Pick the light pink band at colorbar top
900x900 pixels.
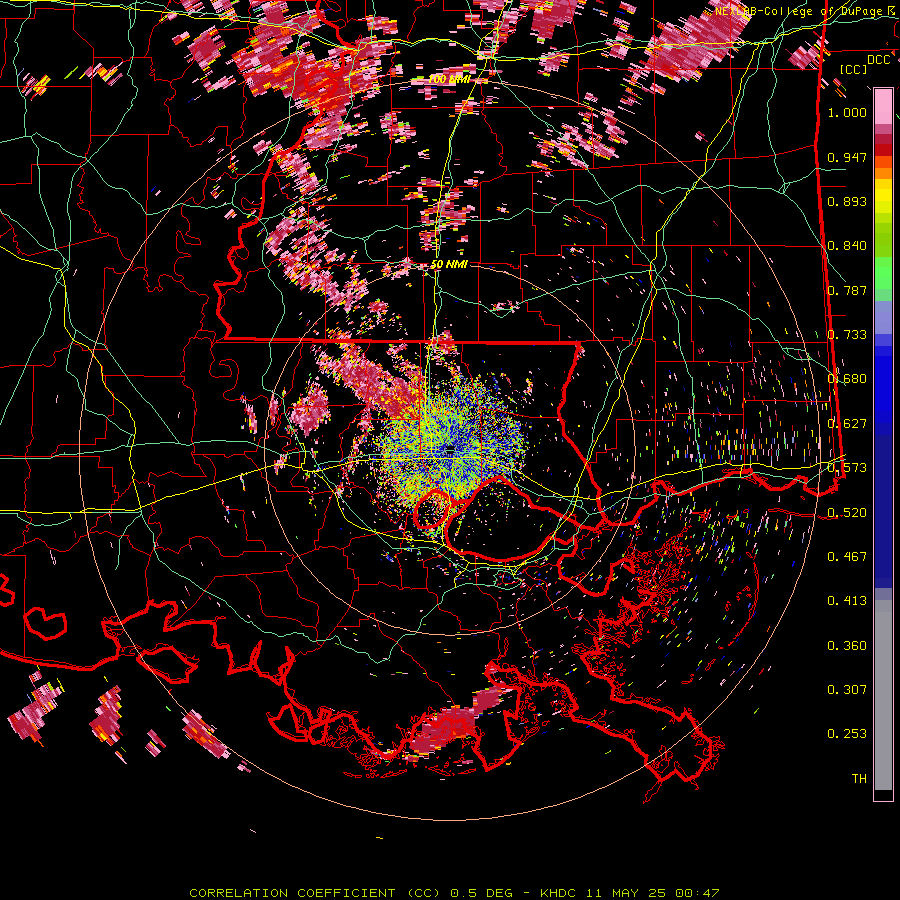point(883,106)
